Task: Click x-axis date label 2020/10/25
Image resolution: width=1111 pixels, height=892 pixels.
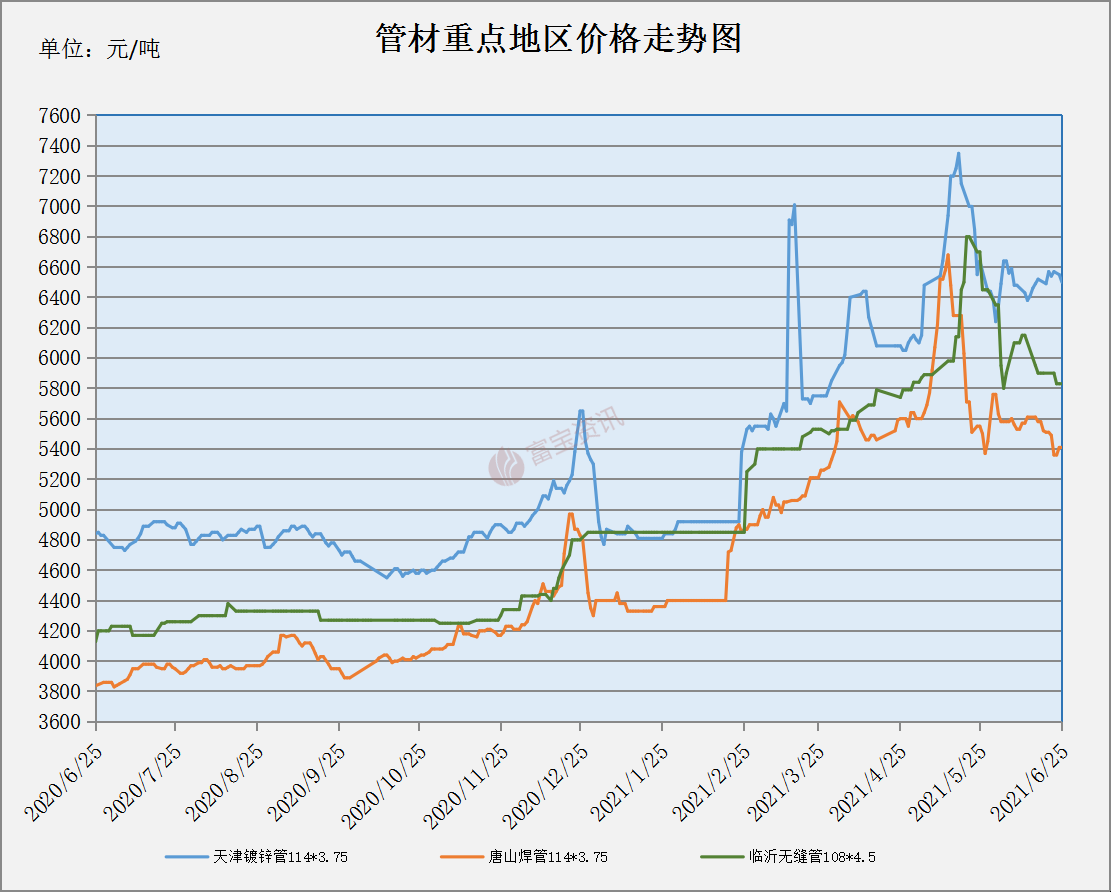Action: (x=383, y=786)
